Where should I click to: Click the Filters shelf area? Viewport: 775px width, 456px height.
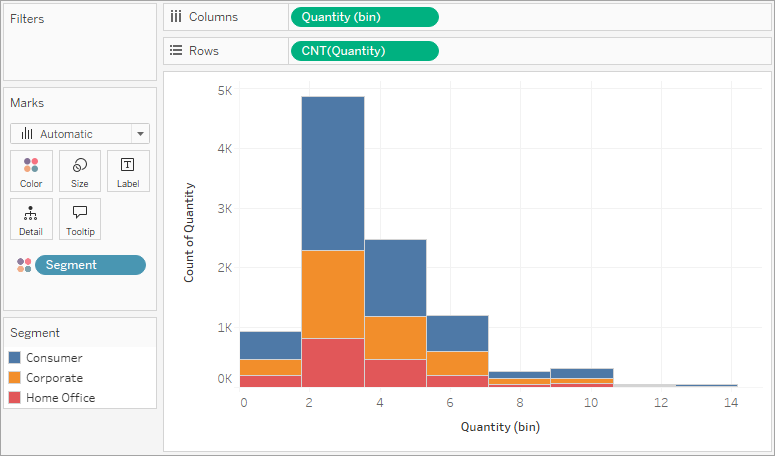tap(80, 42)
